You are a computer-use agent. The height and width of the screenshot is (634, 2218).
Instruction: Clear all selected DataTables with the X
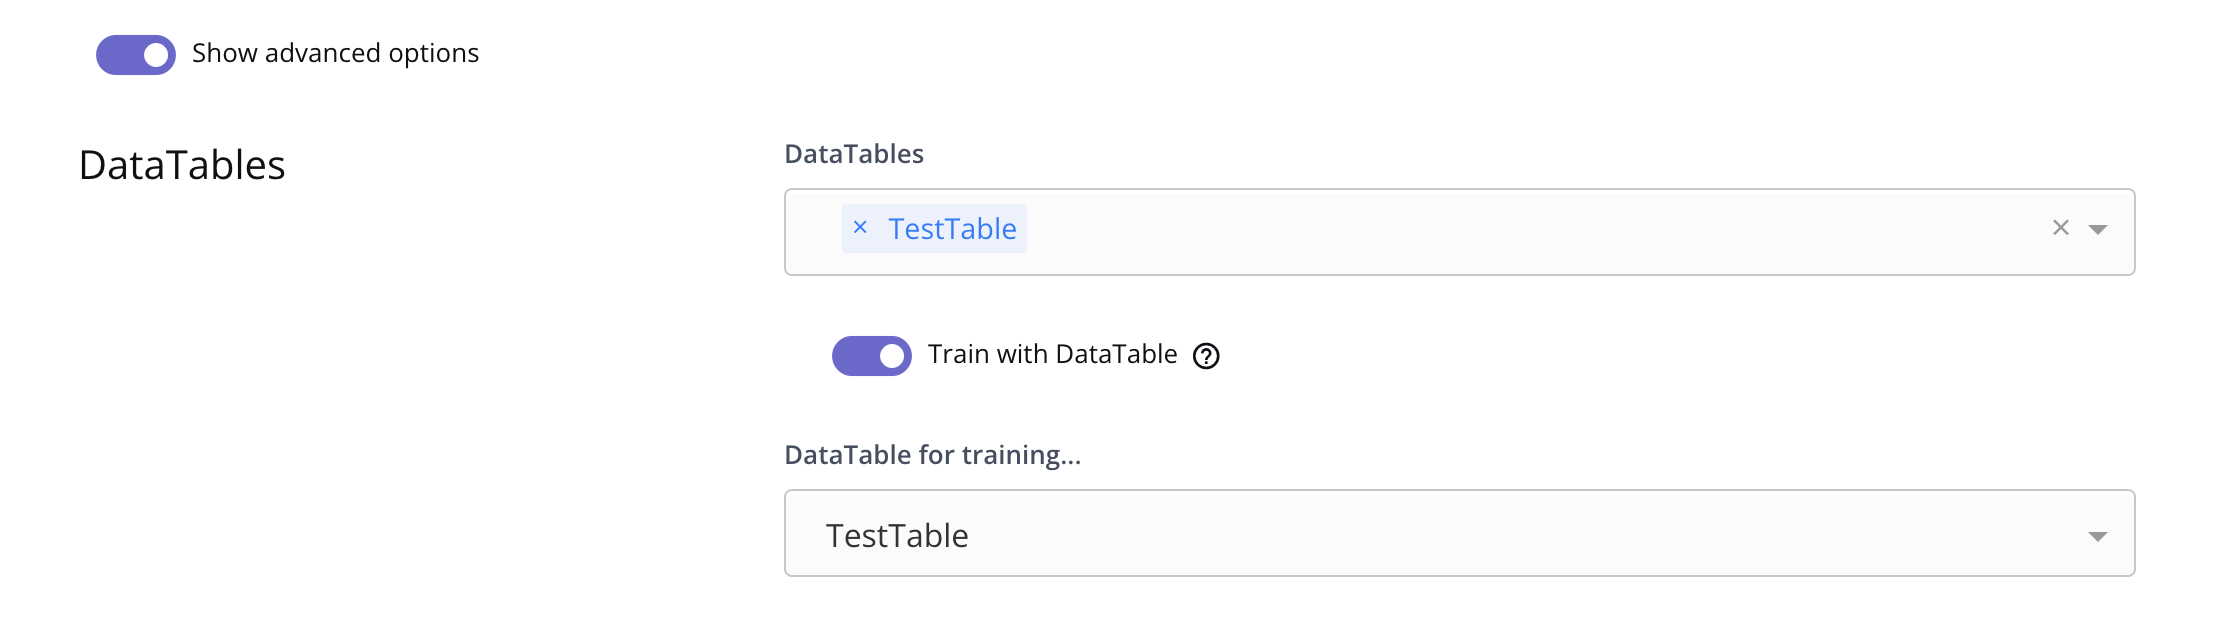2061,228
